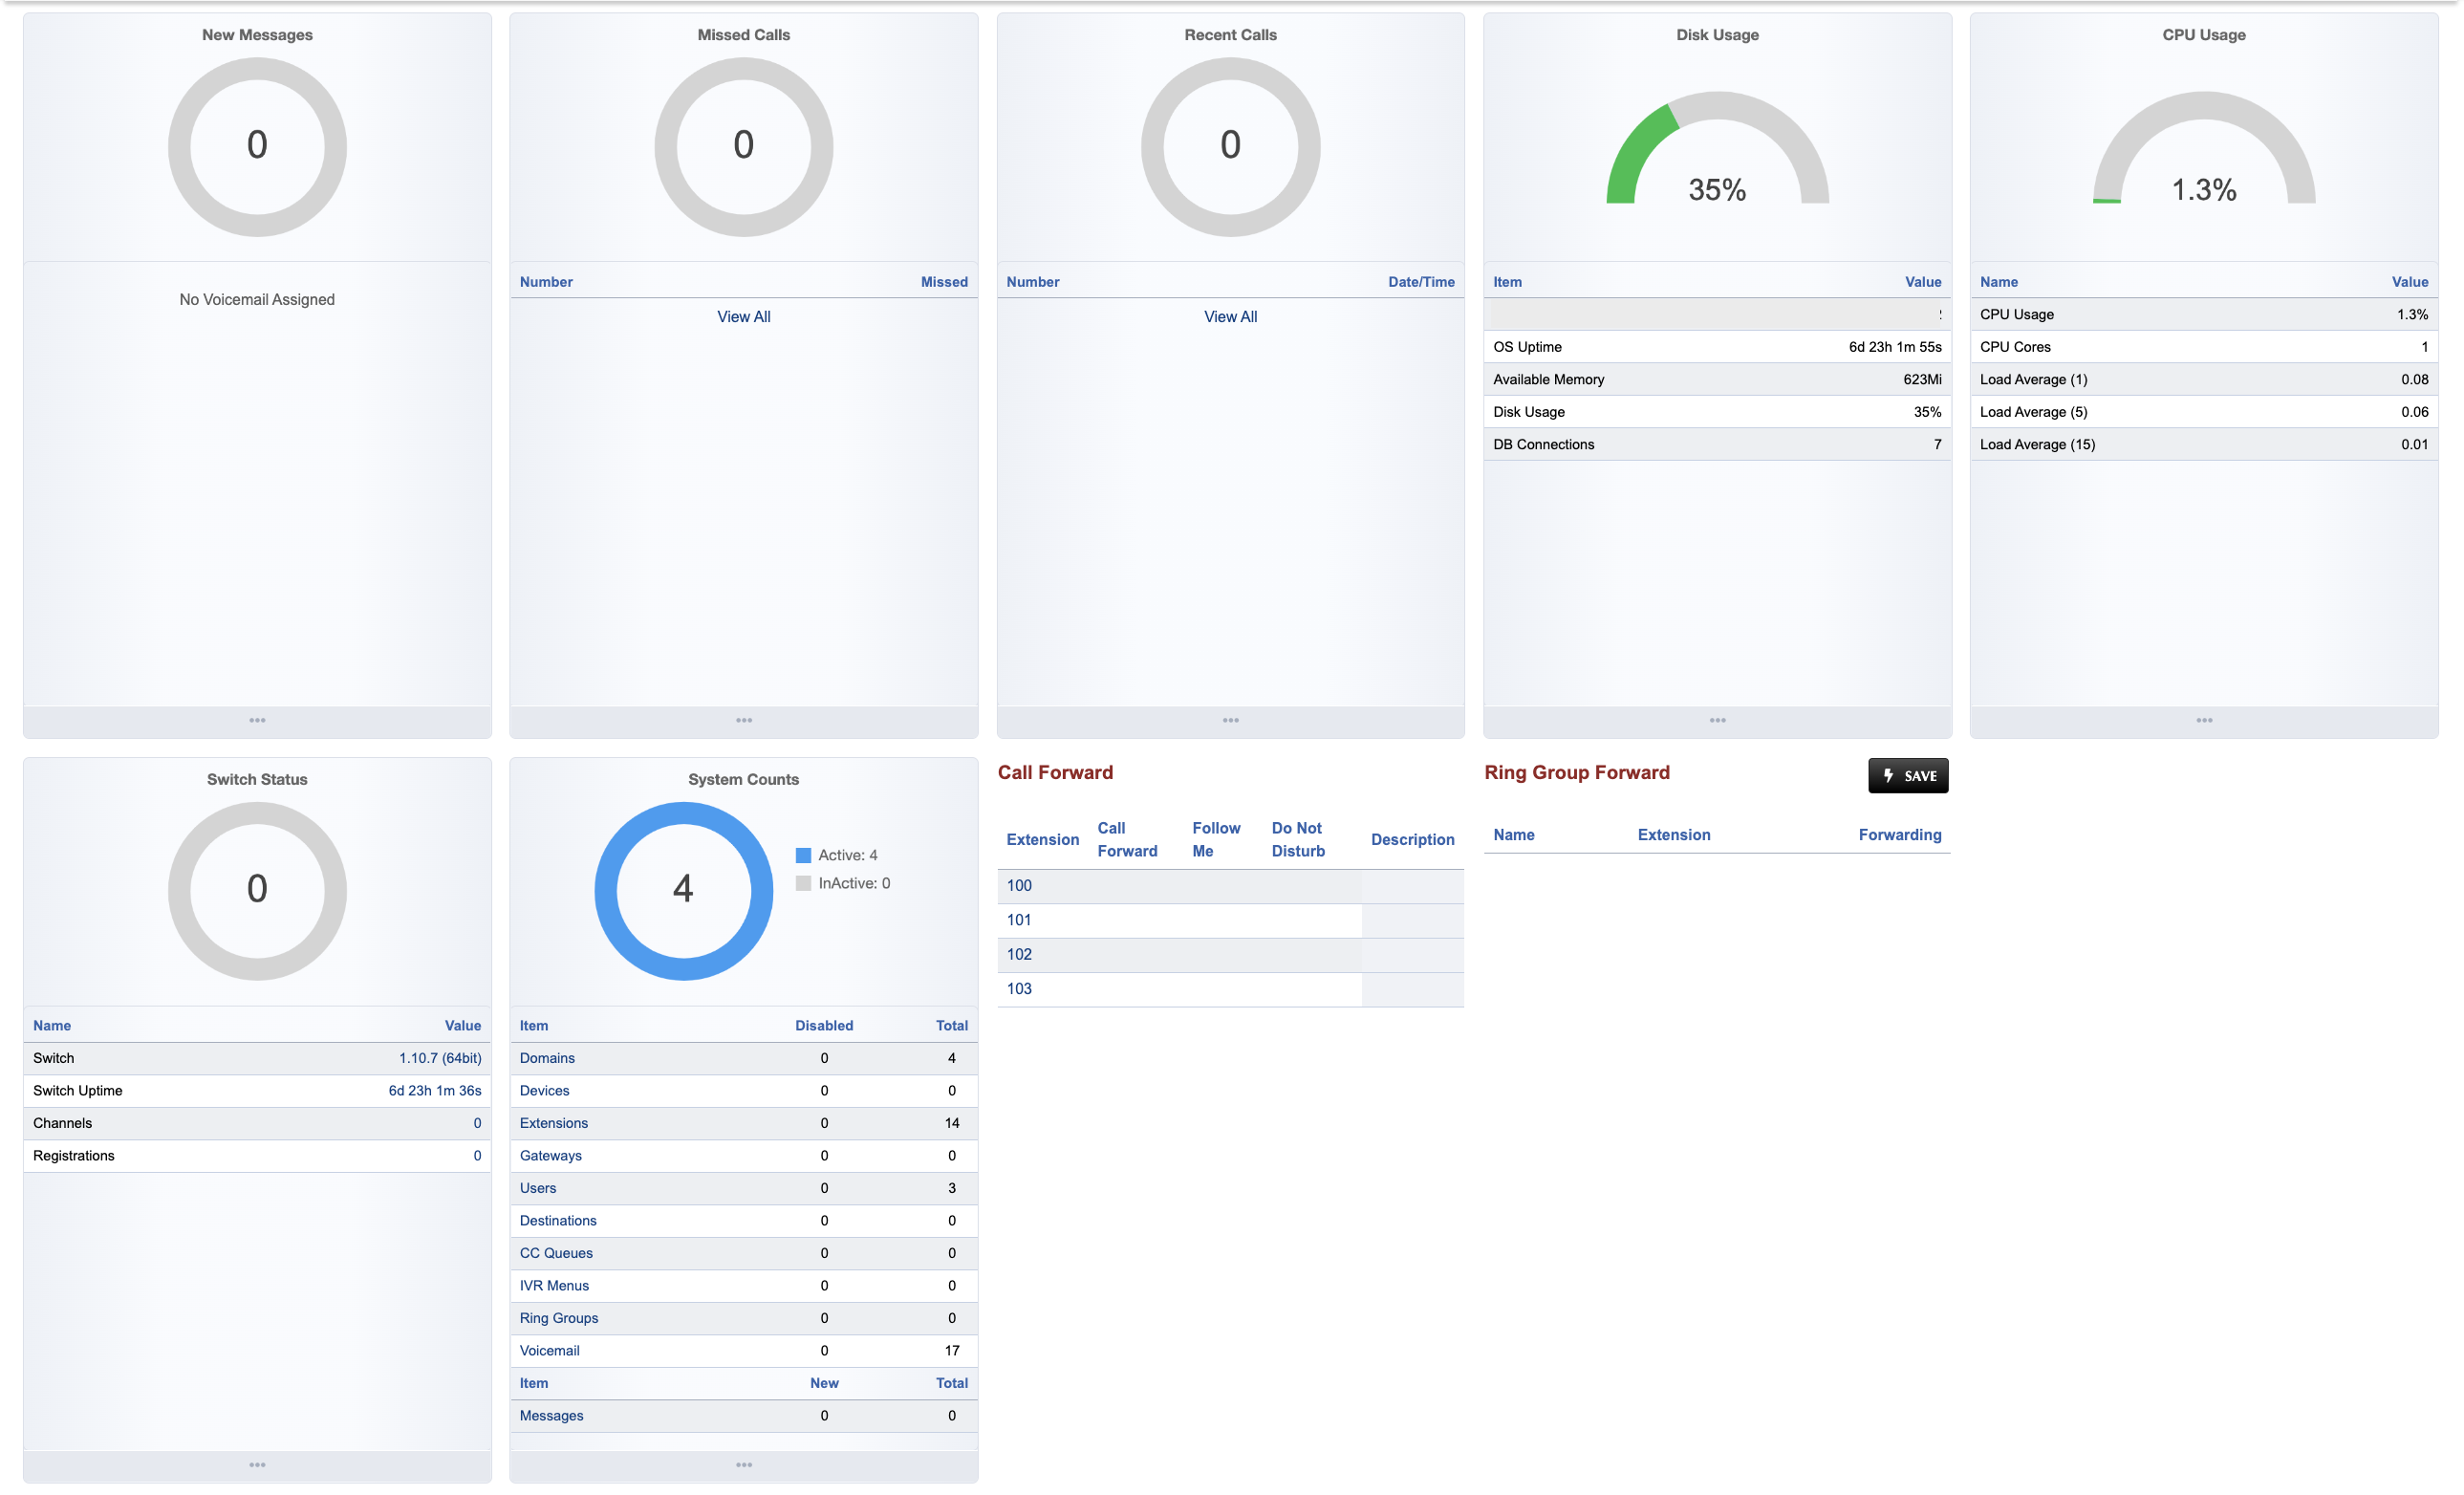
Task: Open the Domains link in System Counts
Action: pos(547,1058)
